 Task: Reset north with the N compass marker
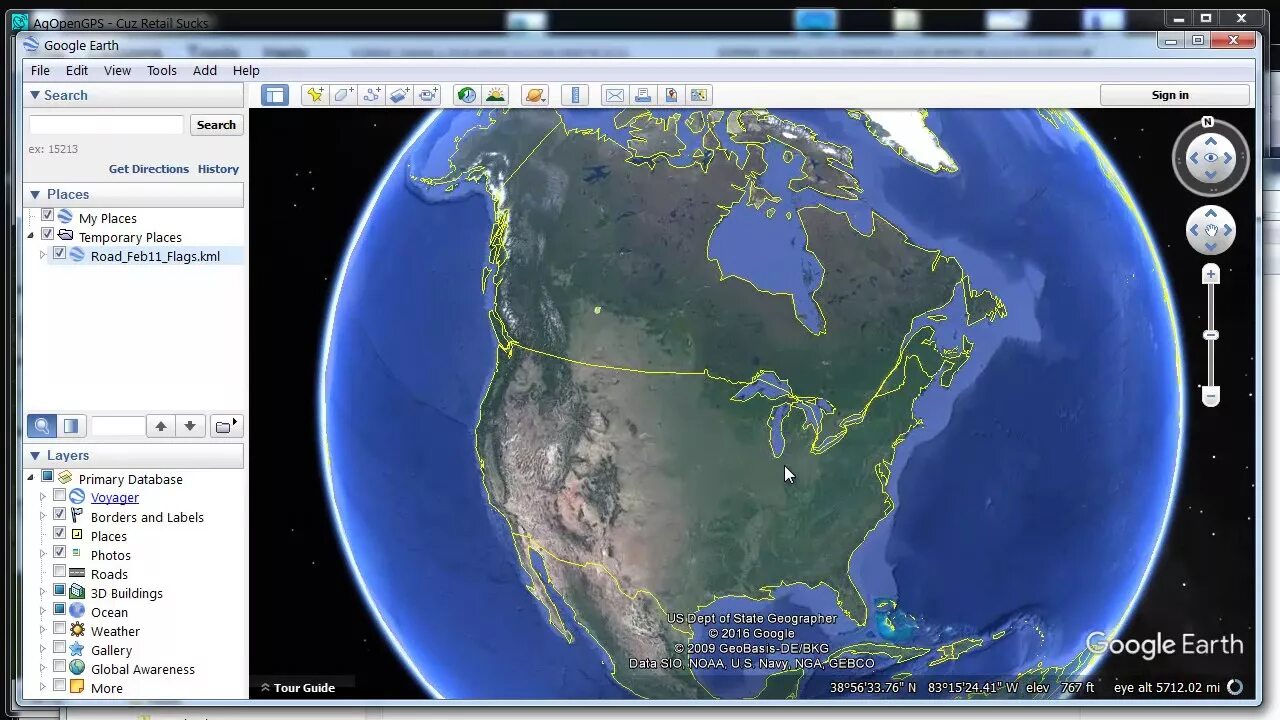click(x=1208, y=122)
